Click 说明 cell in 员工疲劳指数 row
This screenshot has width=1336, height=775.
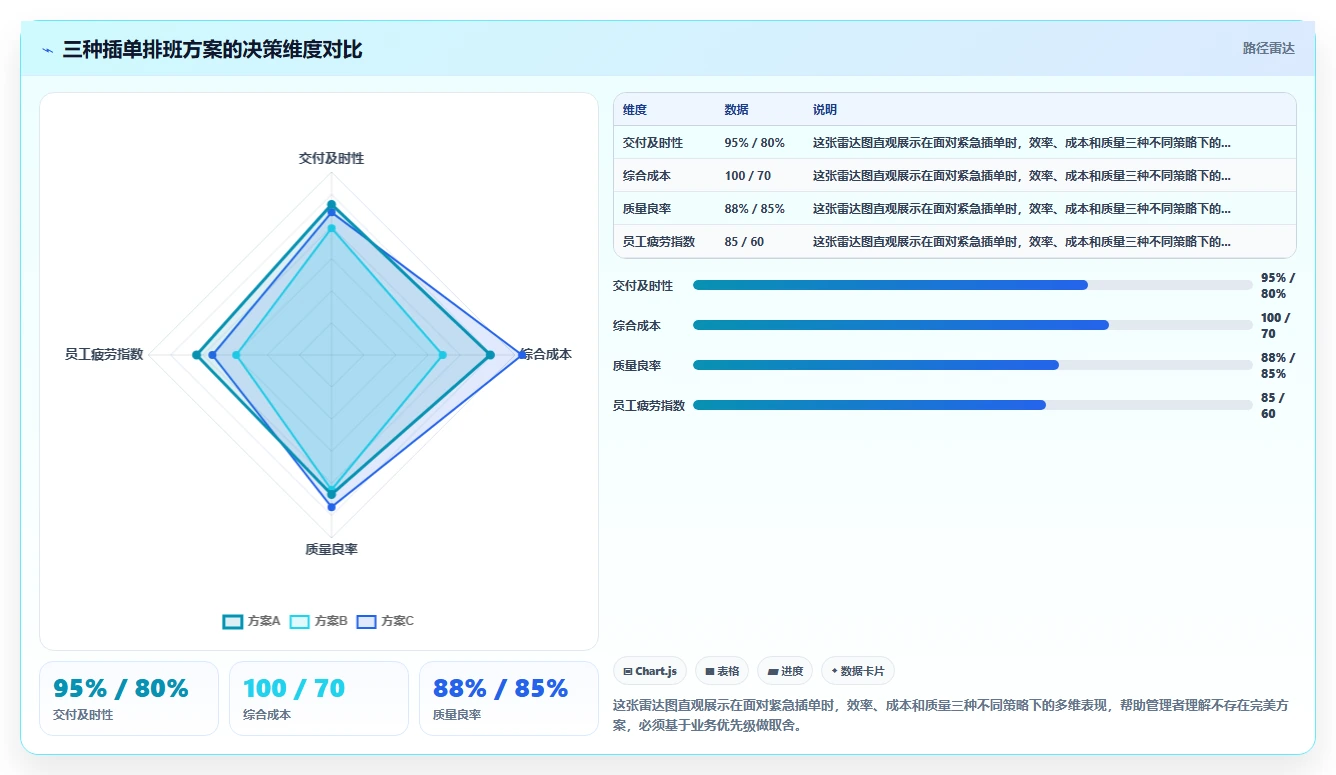coord(1022,242)
